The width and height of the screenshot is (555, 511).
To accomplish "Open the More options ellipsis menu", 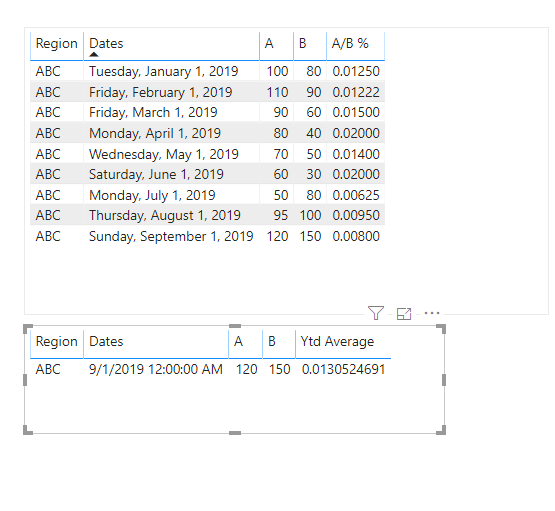I will click(432, 313).
